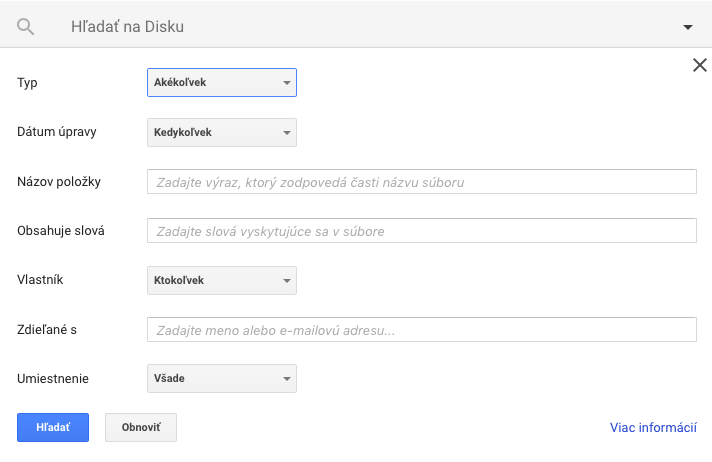Open the Viac informácií link
Viewport: 712px width, 462px height.
[653, 427]
